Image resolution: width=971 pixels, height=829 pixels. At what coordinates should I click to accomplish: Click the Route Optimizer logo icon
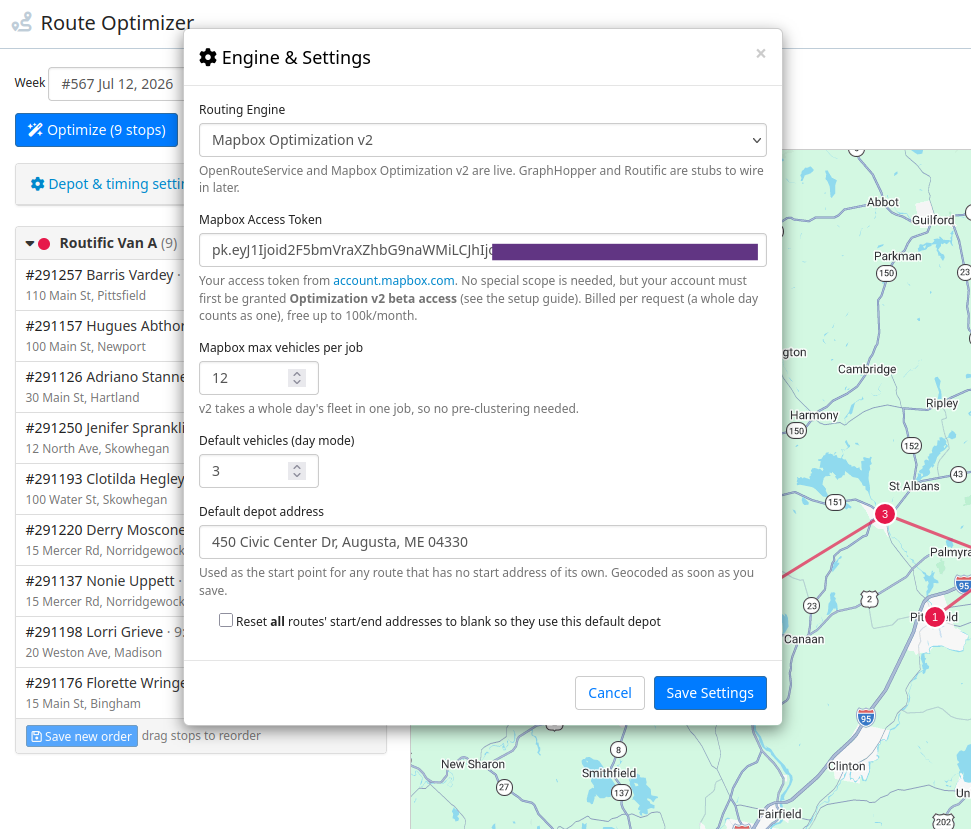point(22,23)
